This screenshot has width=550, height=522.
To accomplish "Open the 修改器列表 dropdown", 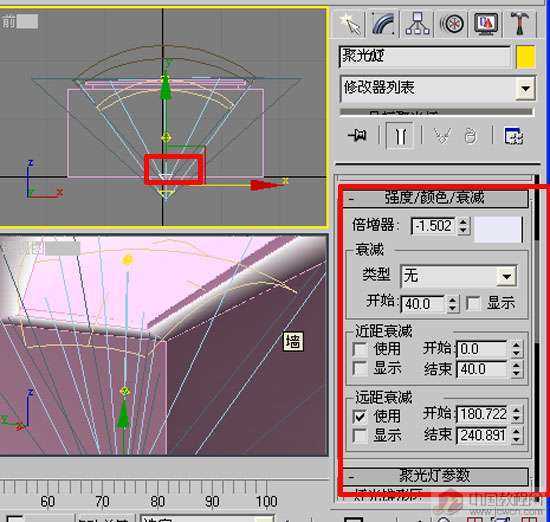I will pyautogui.click(x=525, y=88).
